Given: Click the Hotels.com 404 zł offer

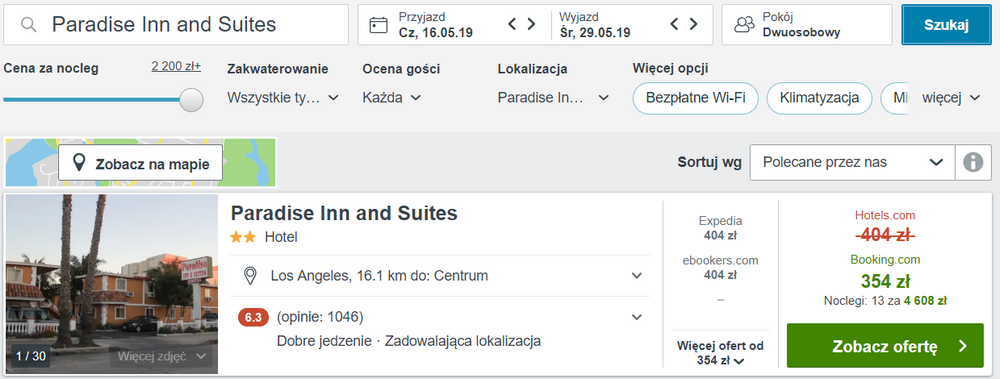Looking at the screenshot, I should 885,225.
